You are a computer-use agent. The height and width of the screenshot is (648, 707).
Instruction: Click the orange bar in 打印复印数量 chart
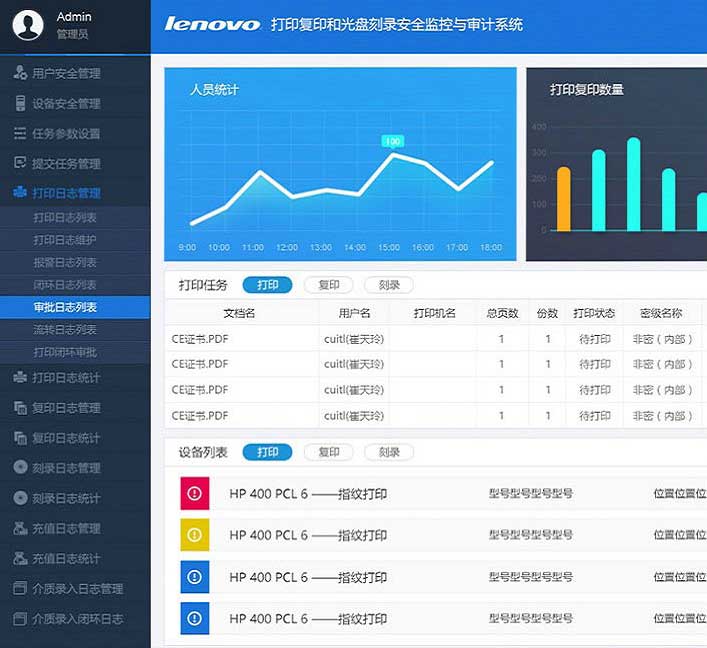click(x=564, y=198)
